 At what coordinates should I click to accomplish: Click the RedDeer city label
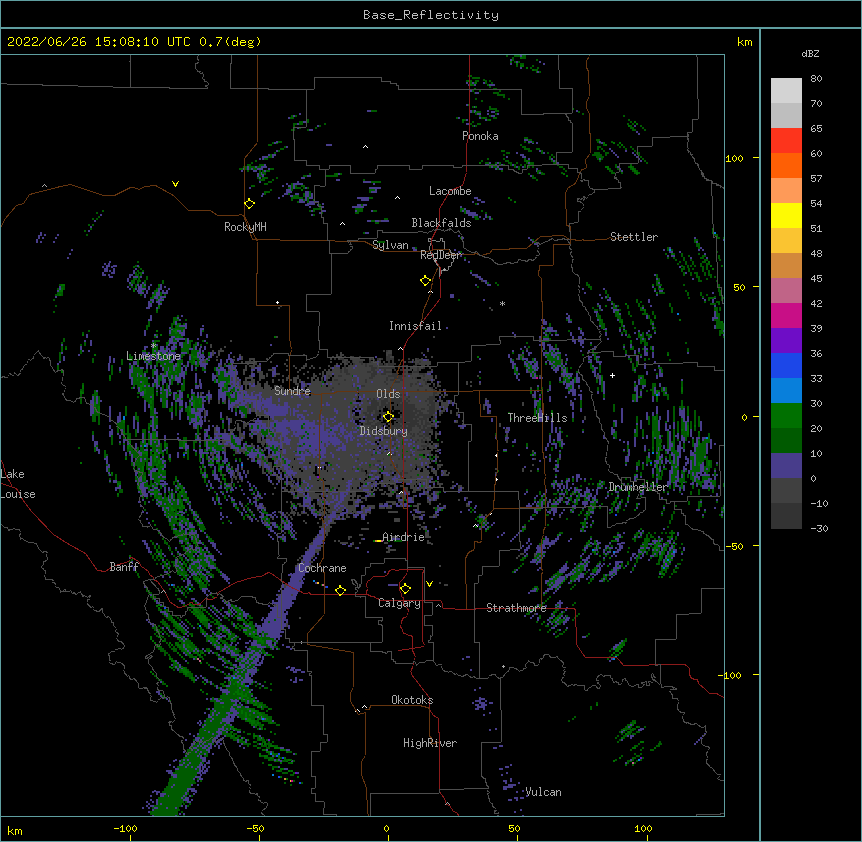coord(440,255)
